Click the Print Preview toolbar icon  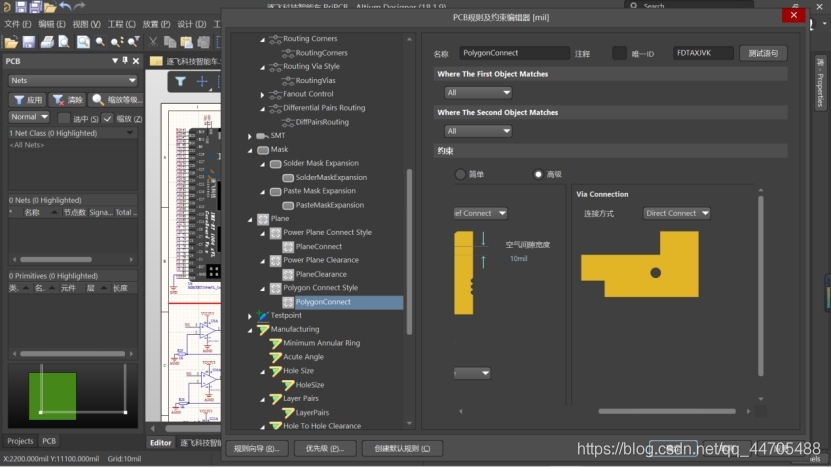tap(64, 42)
